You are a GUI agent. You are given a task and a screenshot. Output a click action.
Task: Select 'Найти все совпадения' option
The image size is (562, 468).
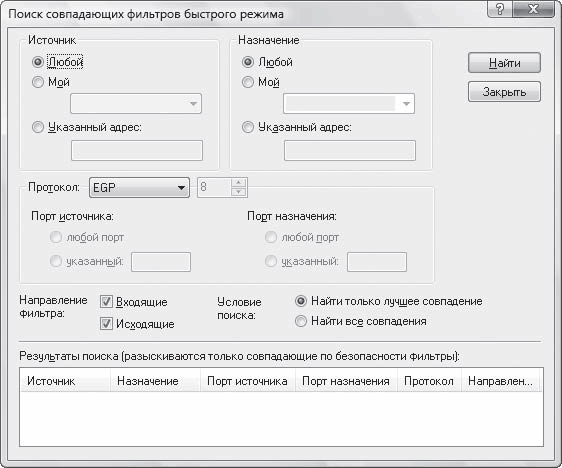(x=301, y=321)
